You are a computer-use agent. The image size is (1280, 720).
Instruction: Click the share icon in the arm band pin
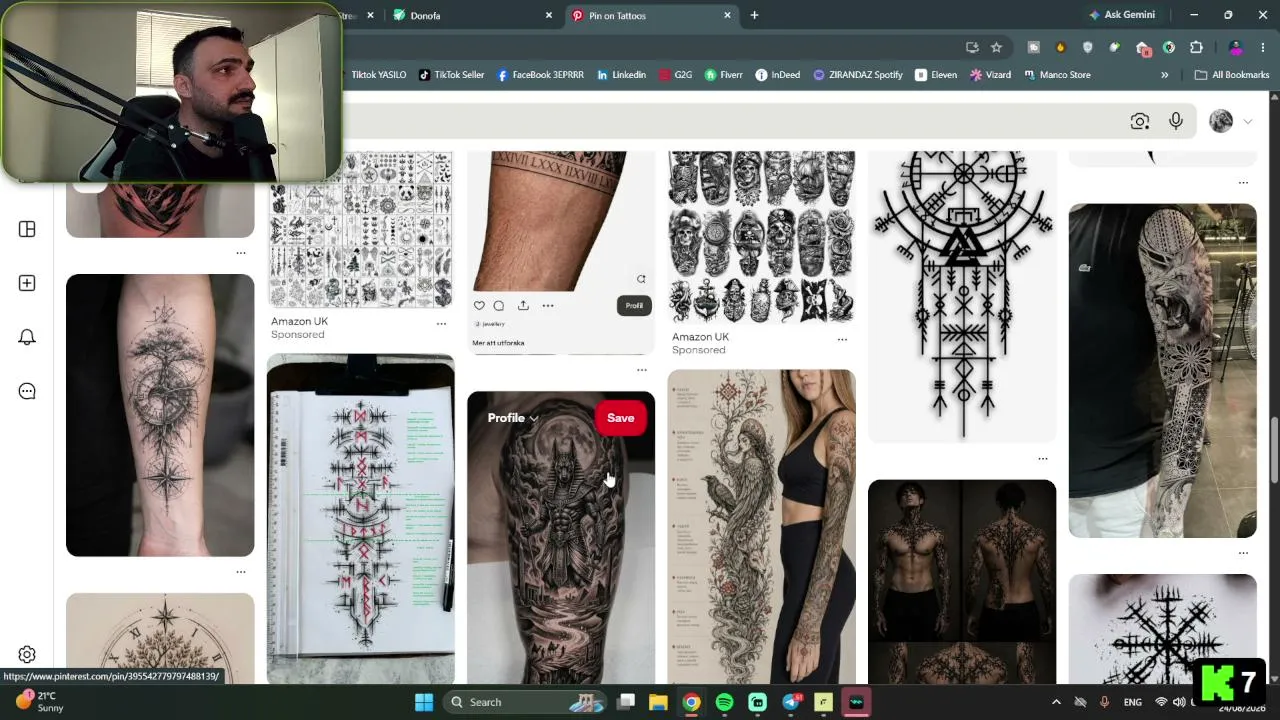pos(523,306)
